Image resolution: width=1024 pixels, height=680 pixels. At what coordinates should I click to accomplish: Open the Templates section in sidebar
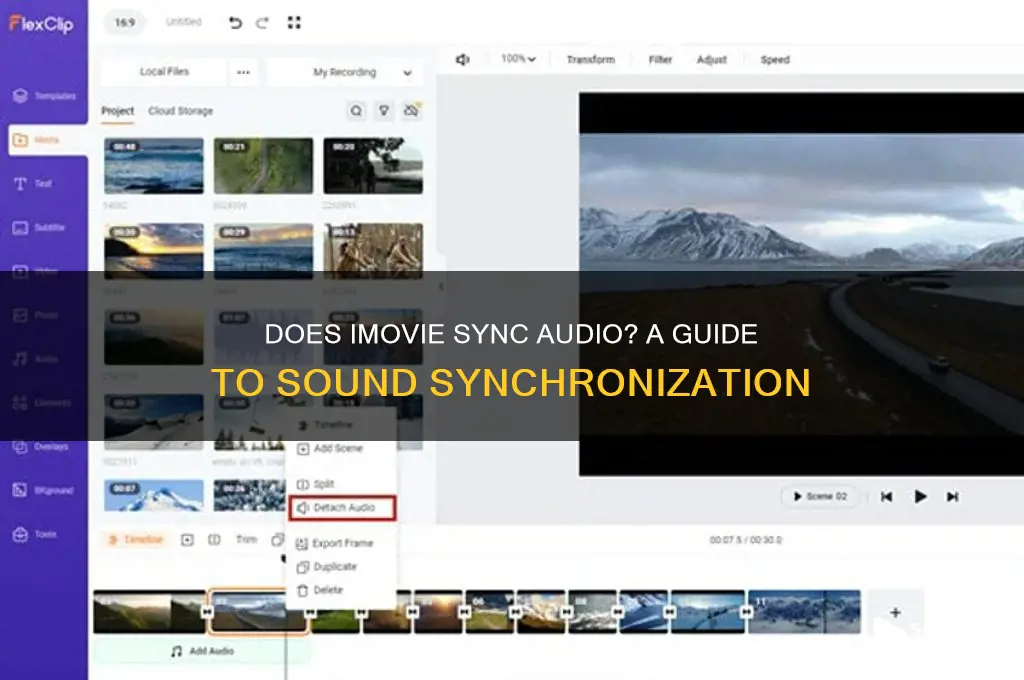click(44, 96)
